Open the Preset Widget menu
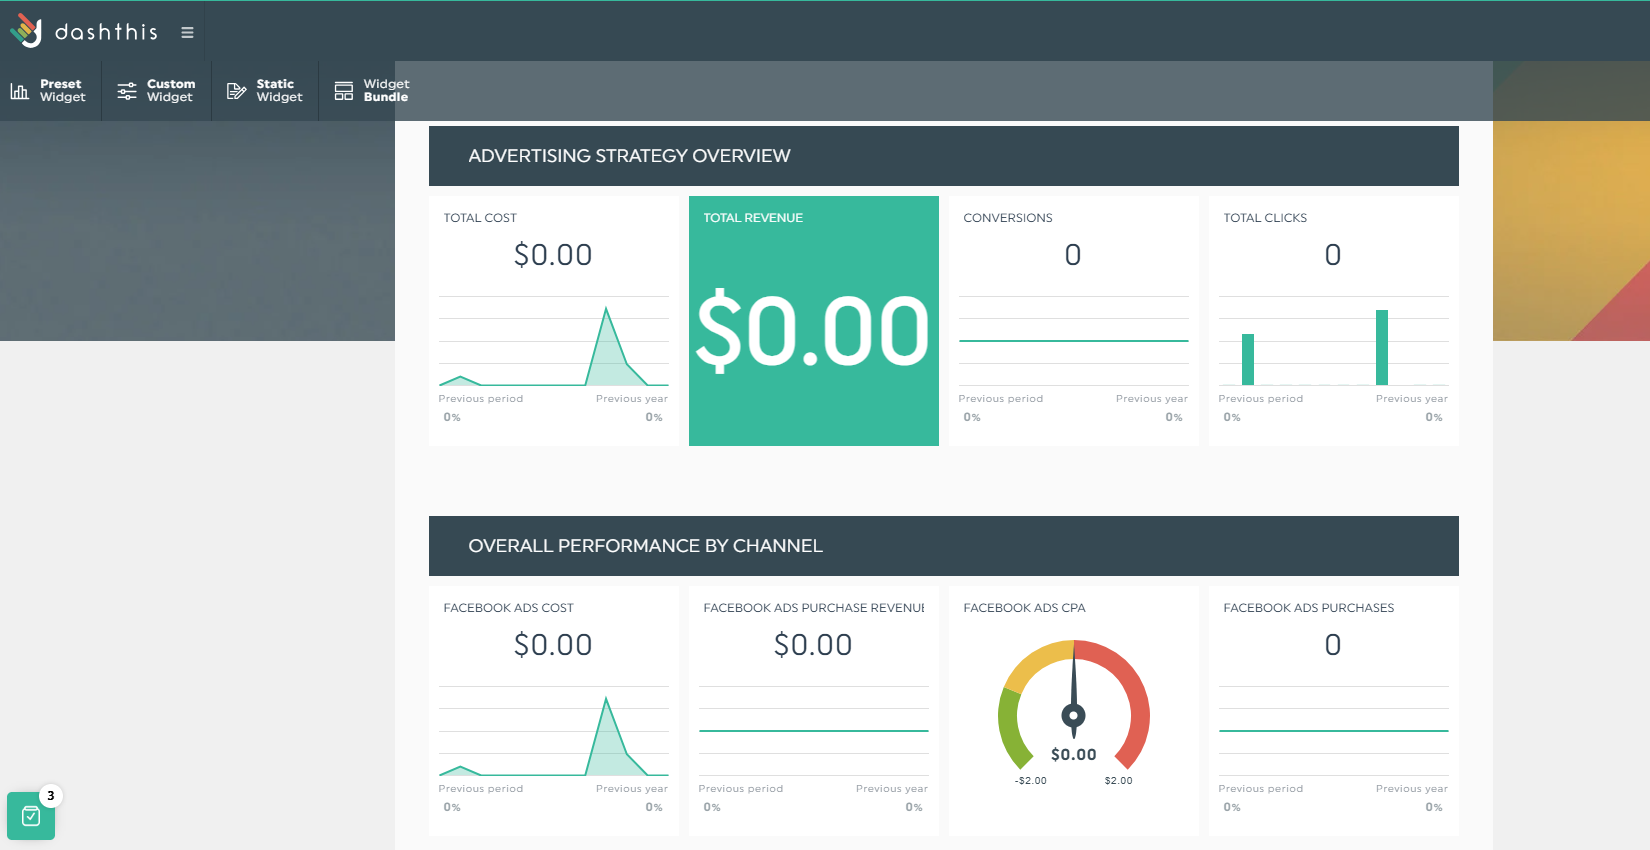The image size is (1650, 850). point(50,91)
